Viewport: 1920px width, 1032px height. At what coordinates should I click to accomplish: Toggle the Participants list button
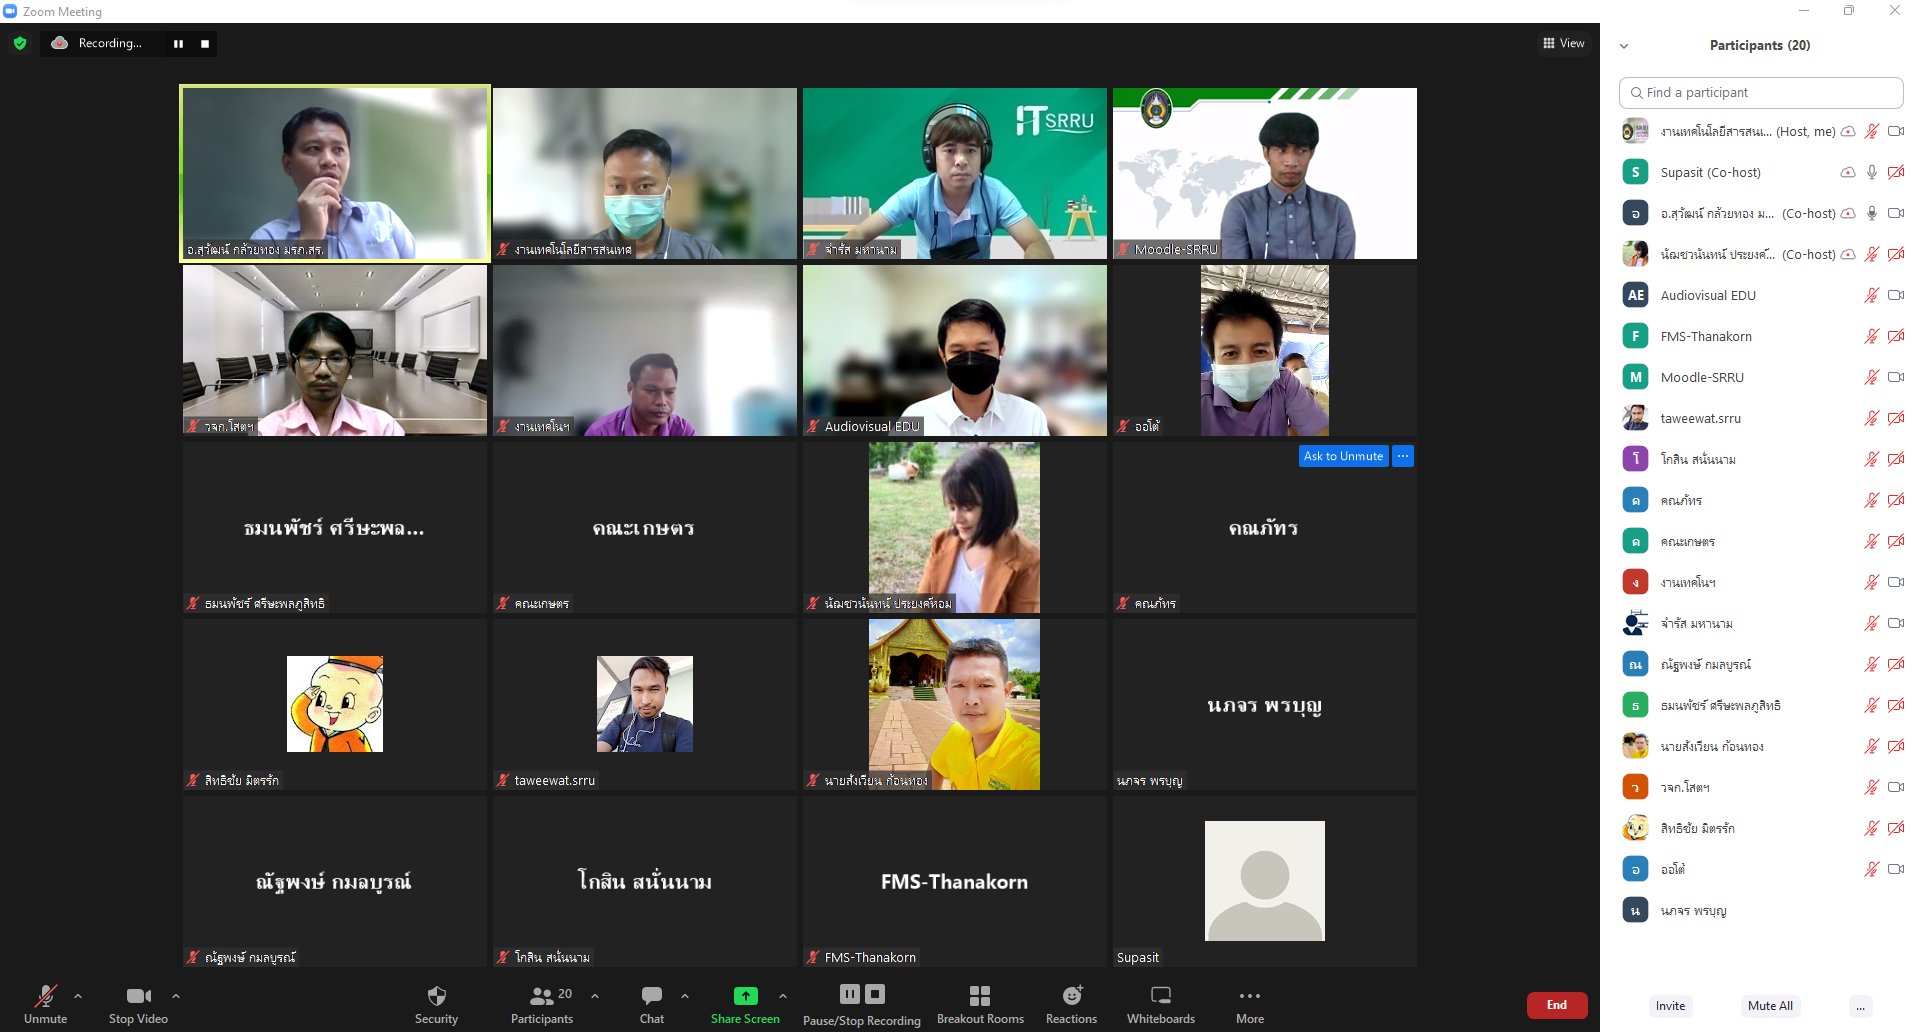pos(542,1004)
